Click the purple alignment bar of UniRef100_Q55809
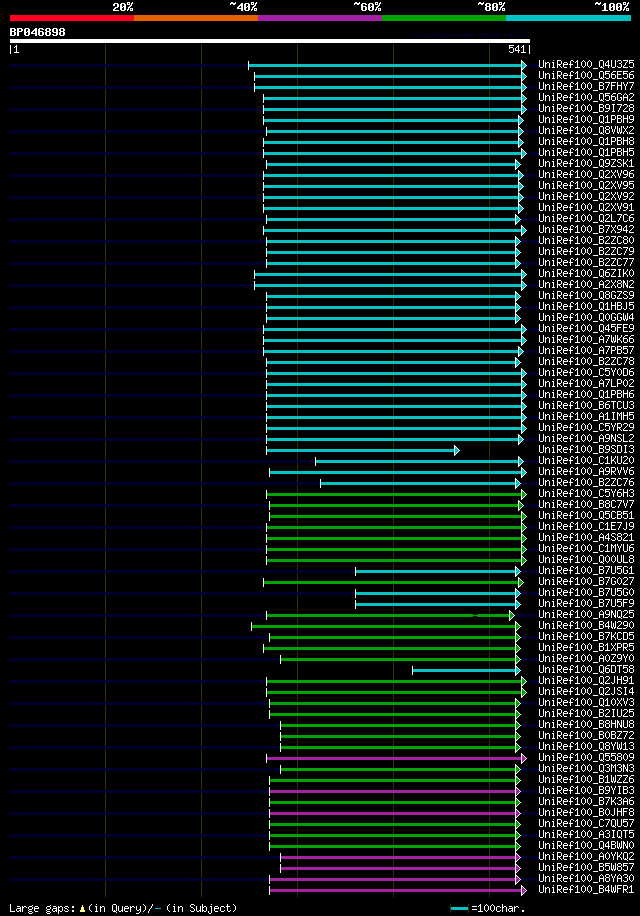 (x=396, y=758)
